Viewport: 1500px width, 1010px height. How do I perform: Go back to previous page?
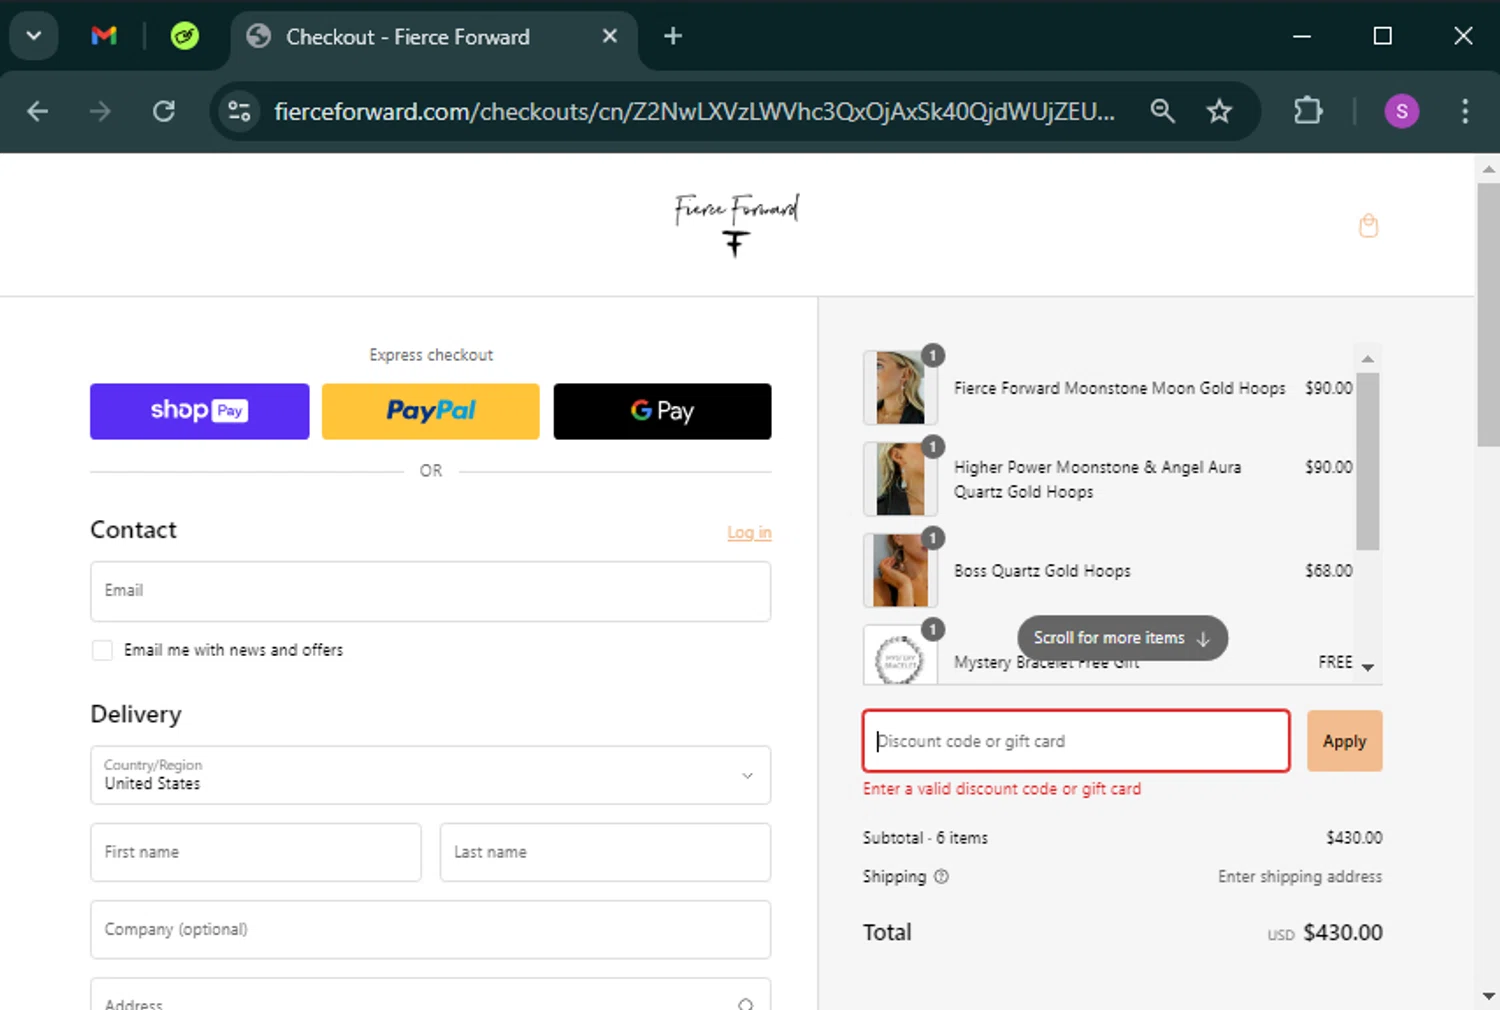tap(38, 111)
